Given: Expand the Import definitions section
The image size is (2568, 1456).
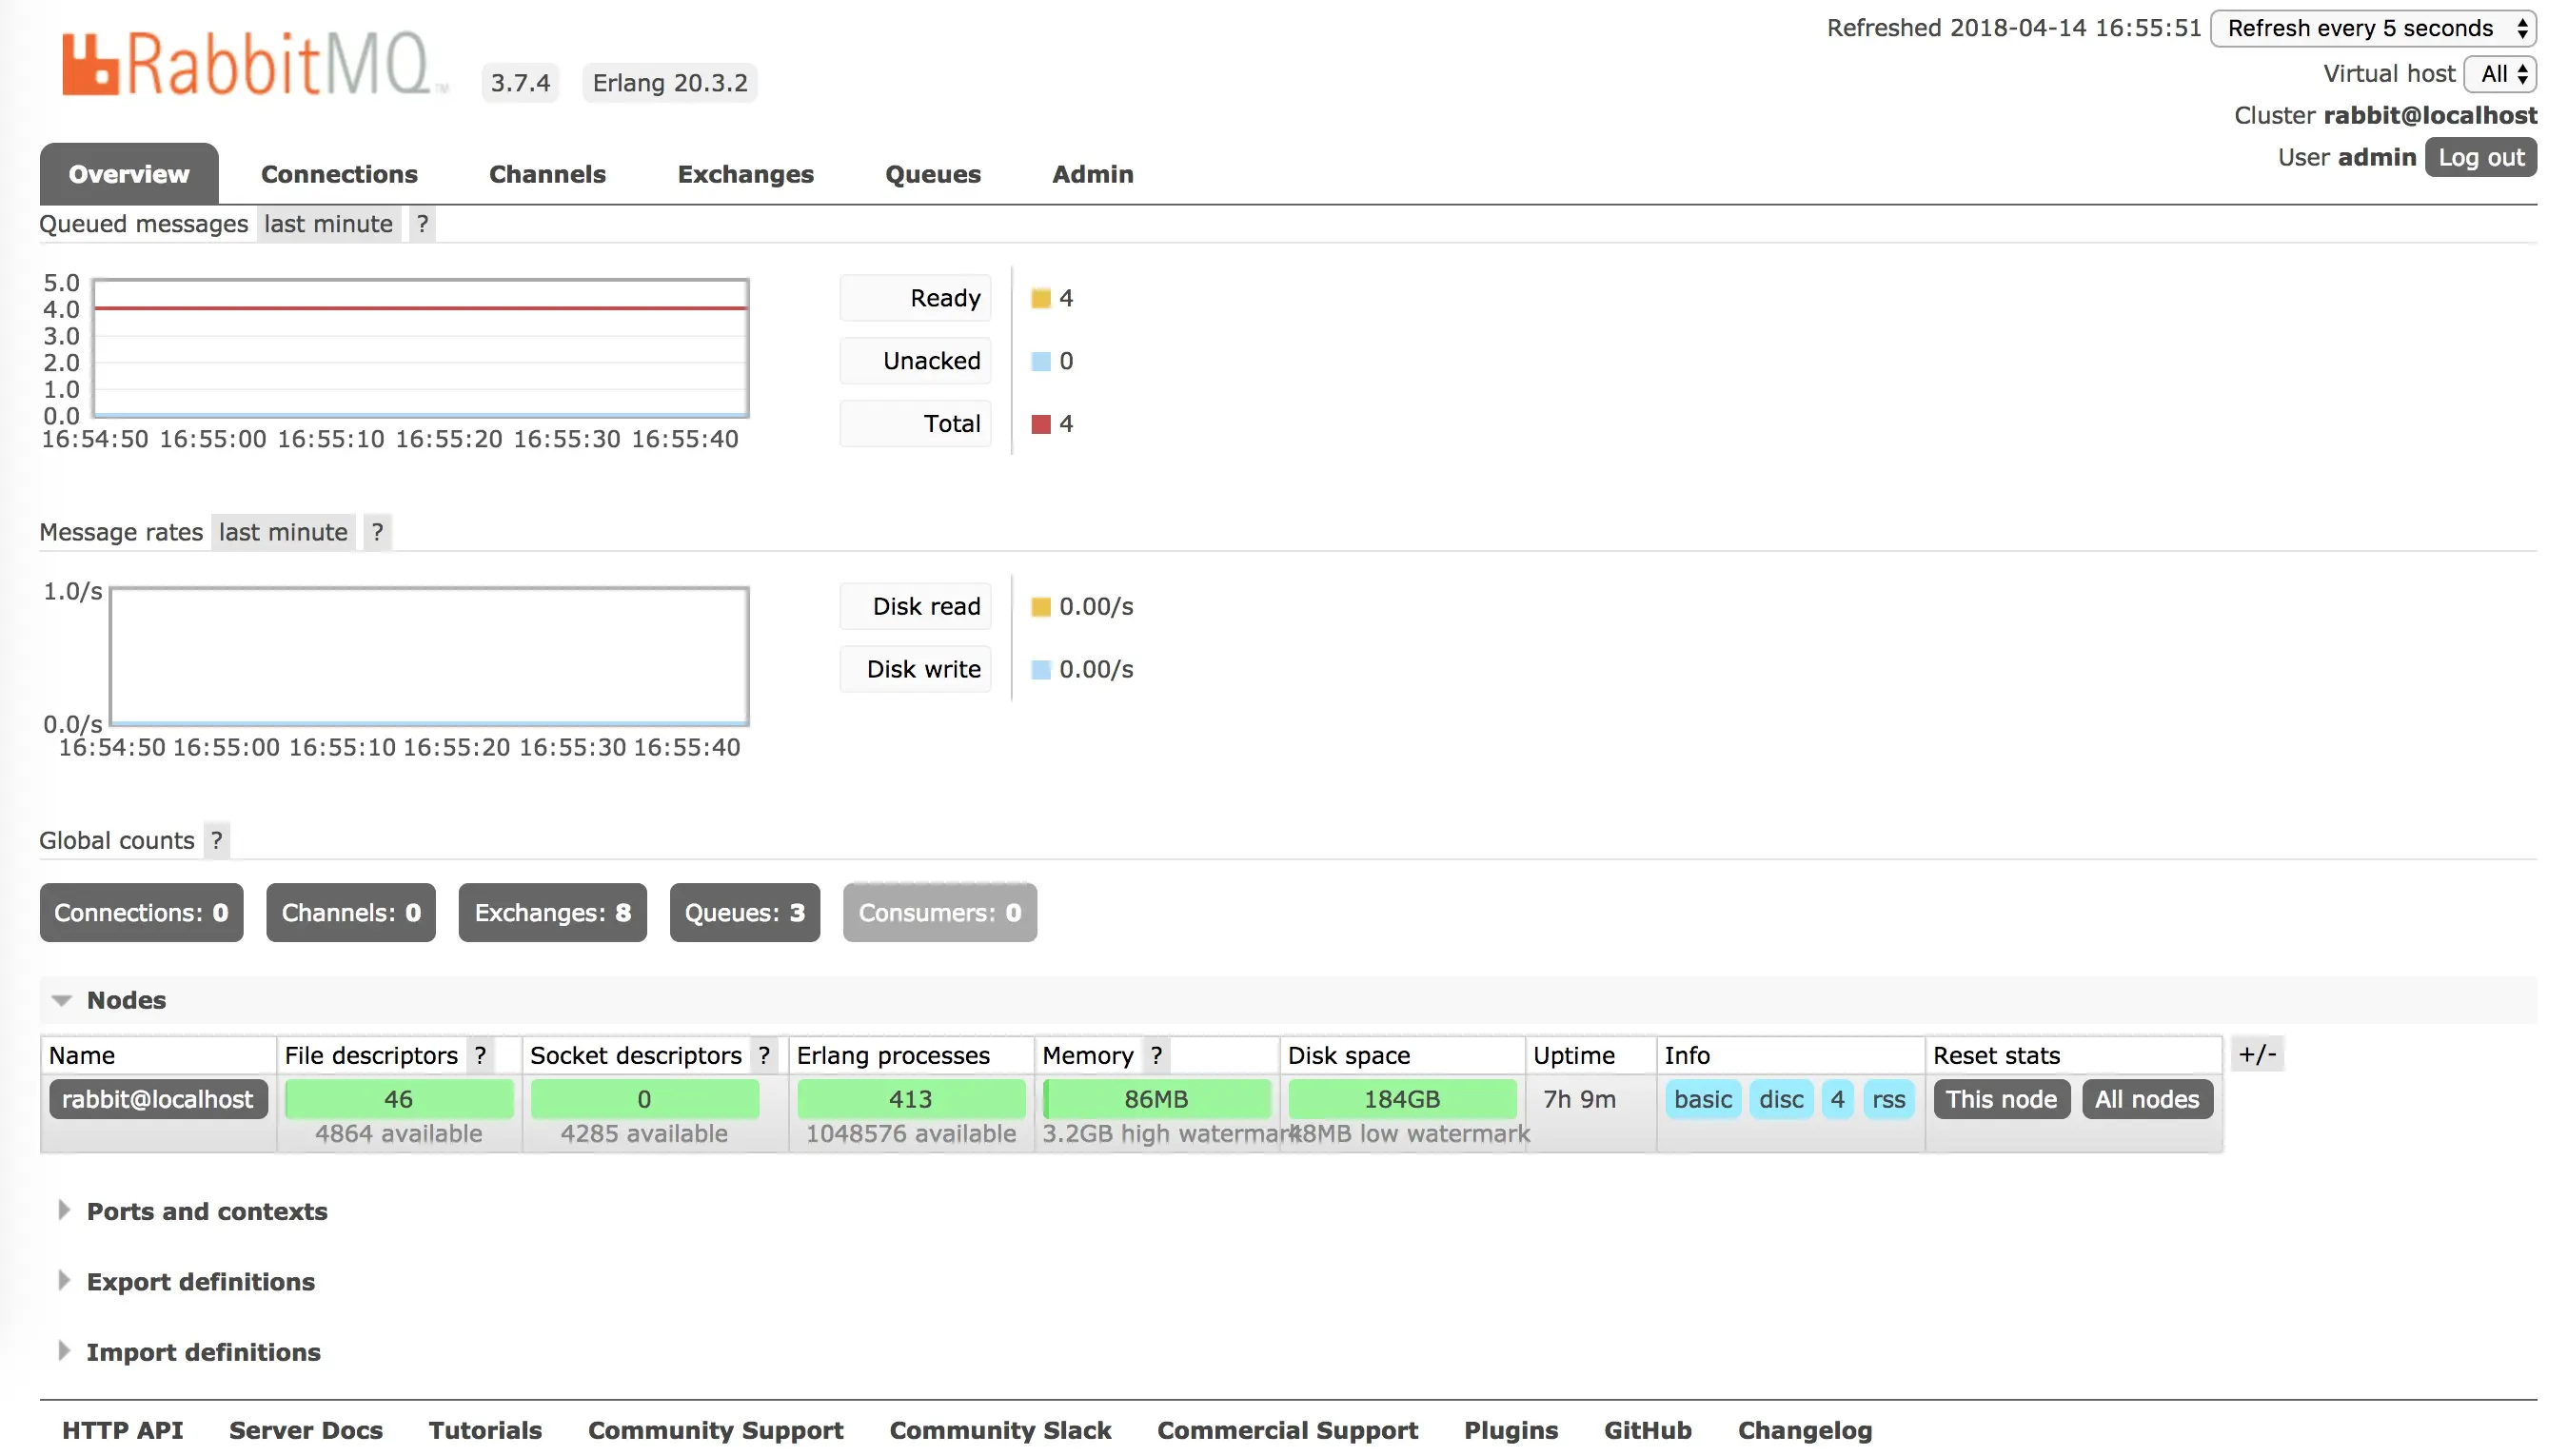Looking at the screenshot, I should [203, 1352].
